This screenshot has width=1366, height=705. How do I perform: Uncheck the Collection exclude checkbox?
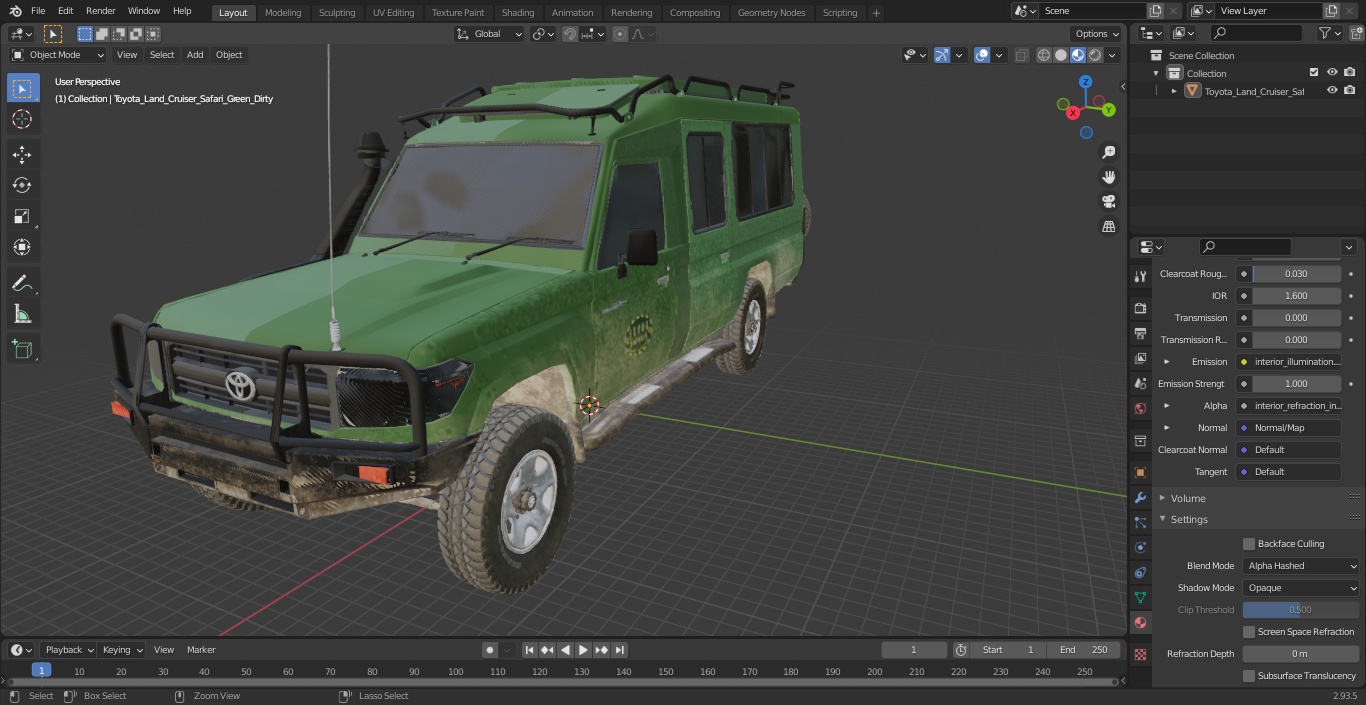point(1314,73)
